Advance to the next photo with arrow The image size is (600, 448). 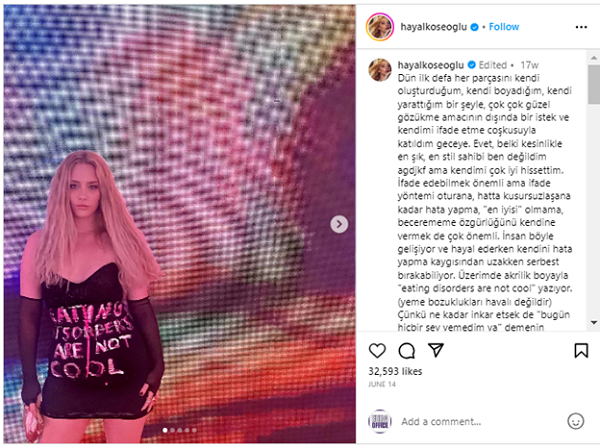[339, 224]
